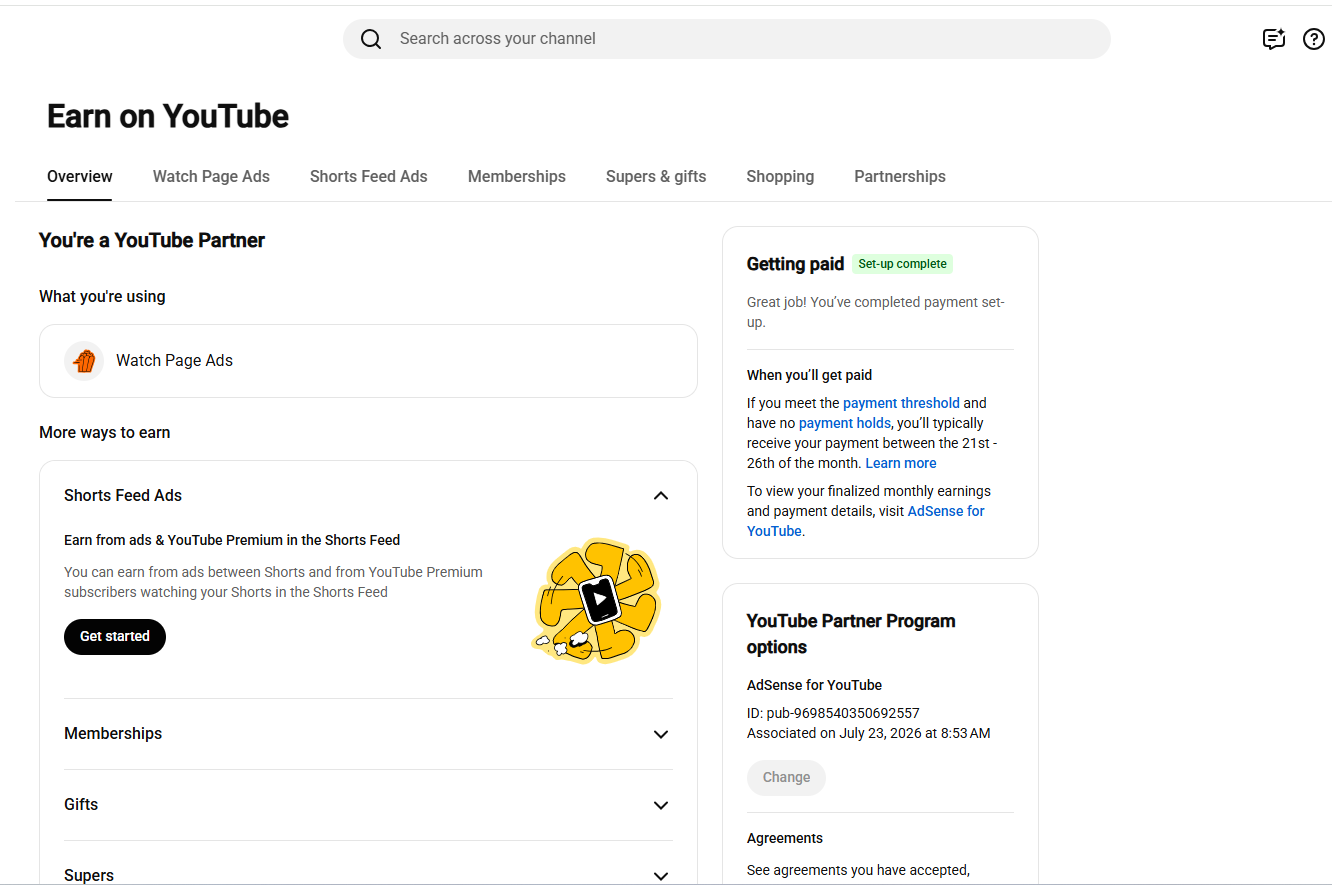Viewport: 1332px width, 885px height.
Task: Open the send feedback icon
Action: coord(1273,39)
